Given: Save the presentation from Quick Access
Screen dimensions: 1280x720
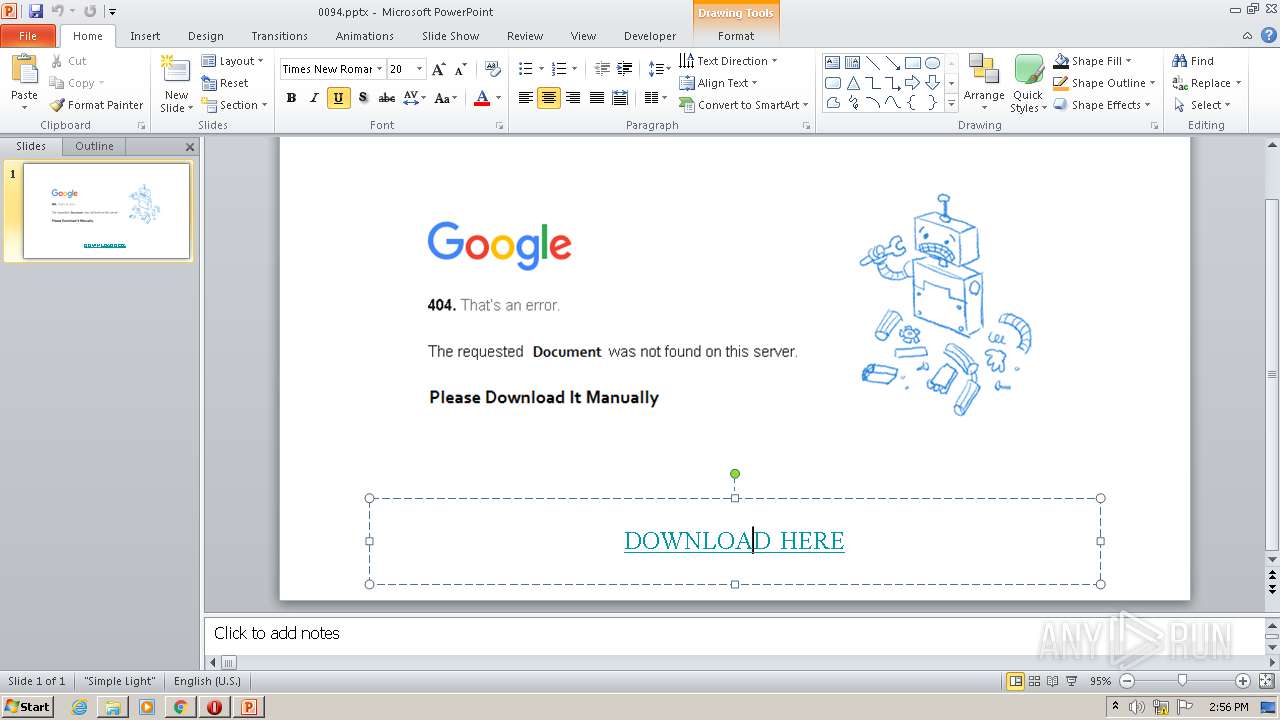Looking at the screenshot, I should pyautogui.click(x=36, y=11).
